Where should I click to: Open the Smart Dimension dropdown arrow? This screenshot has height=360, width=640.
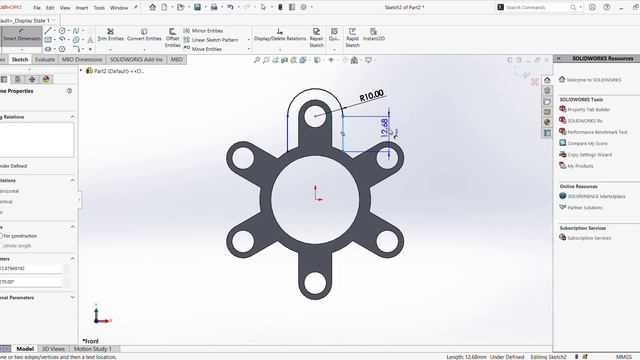pyautogui.click(x=22, y=50)
